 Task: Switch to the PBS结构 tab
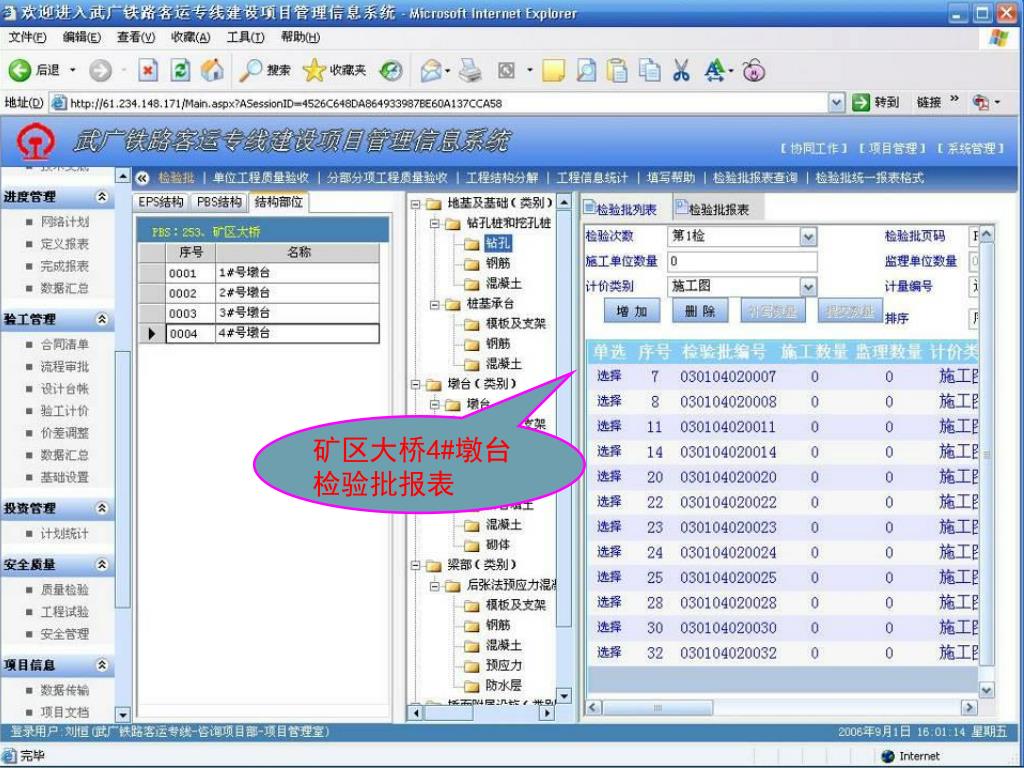pyautogui.click(x=219, y=202)
